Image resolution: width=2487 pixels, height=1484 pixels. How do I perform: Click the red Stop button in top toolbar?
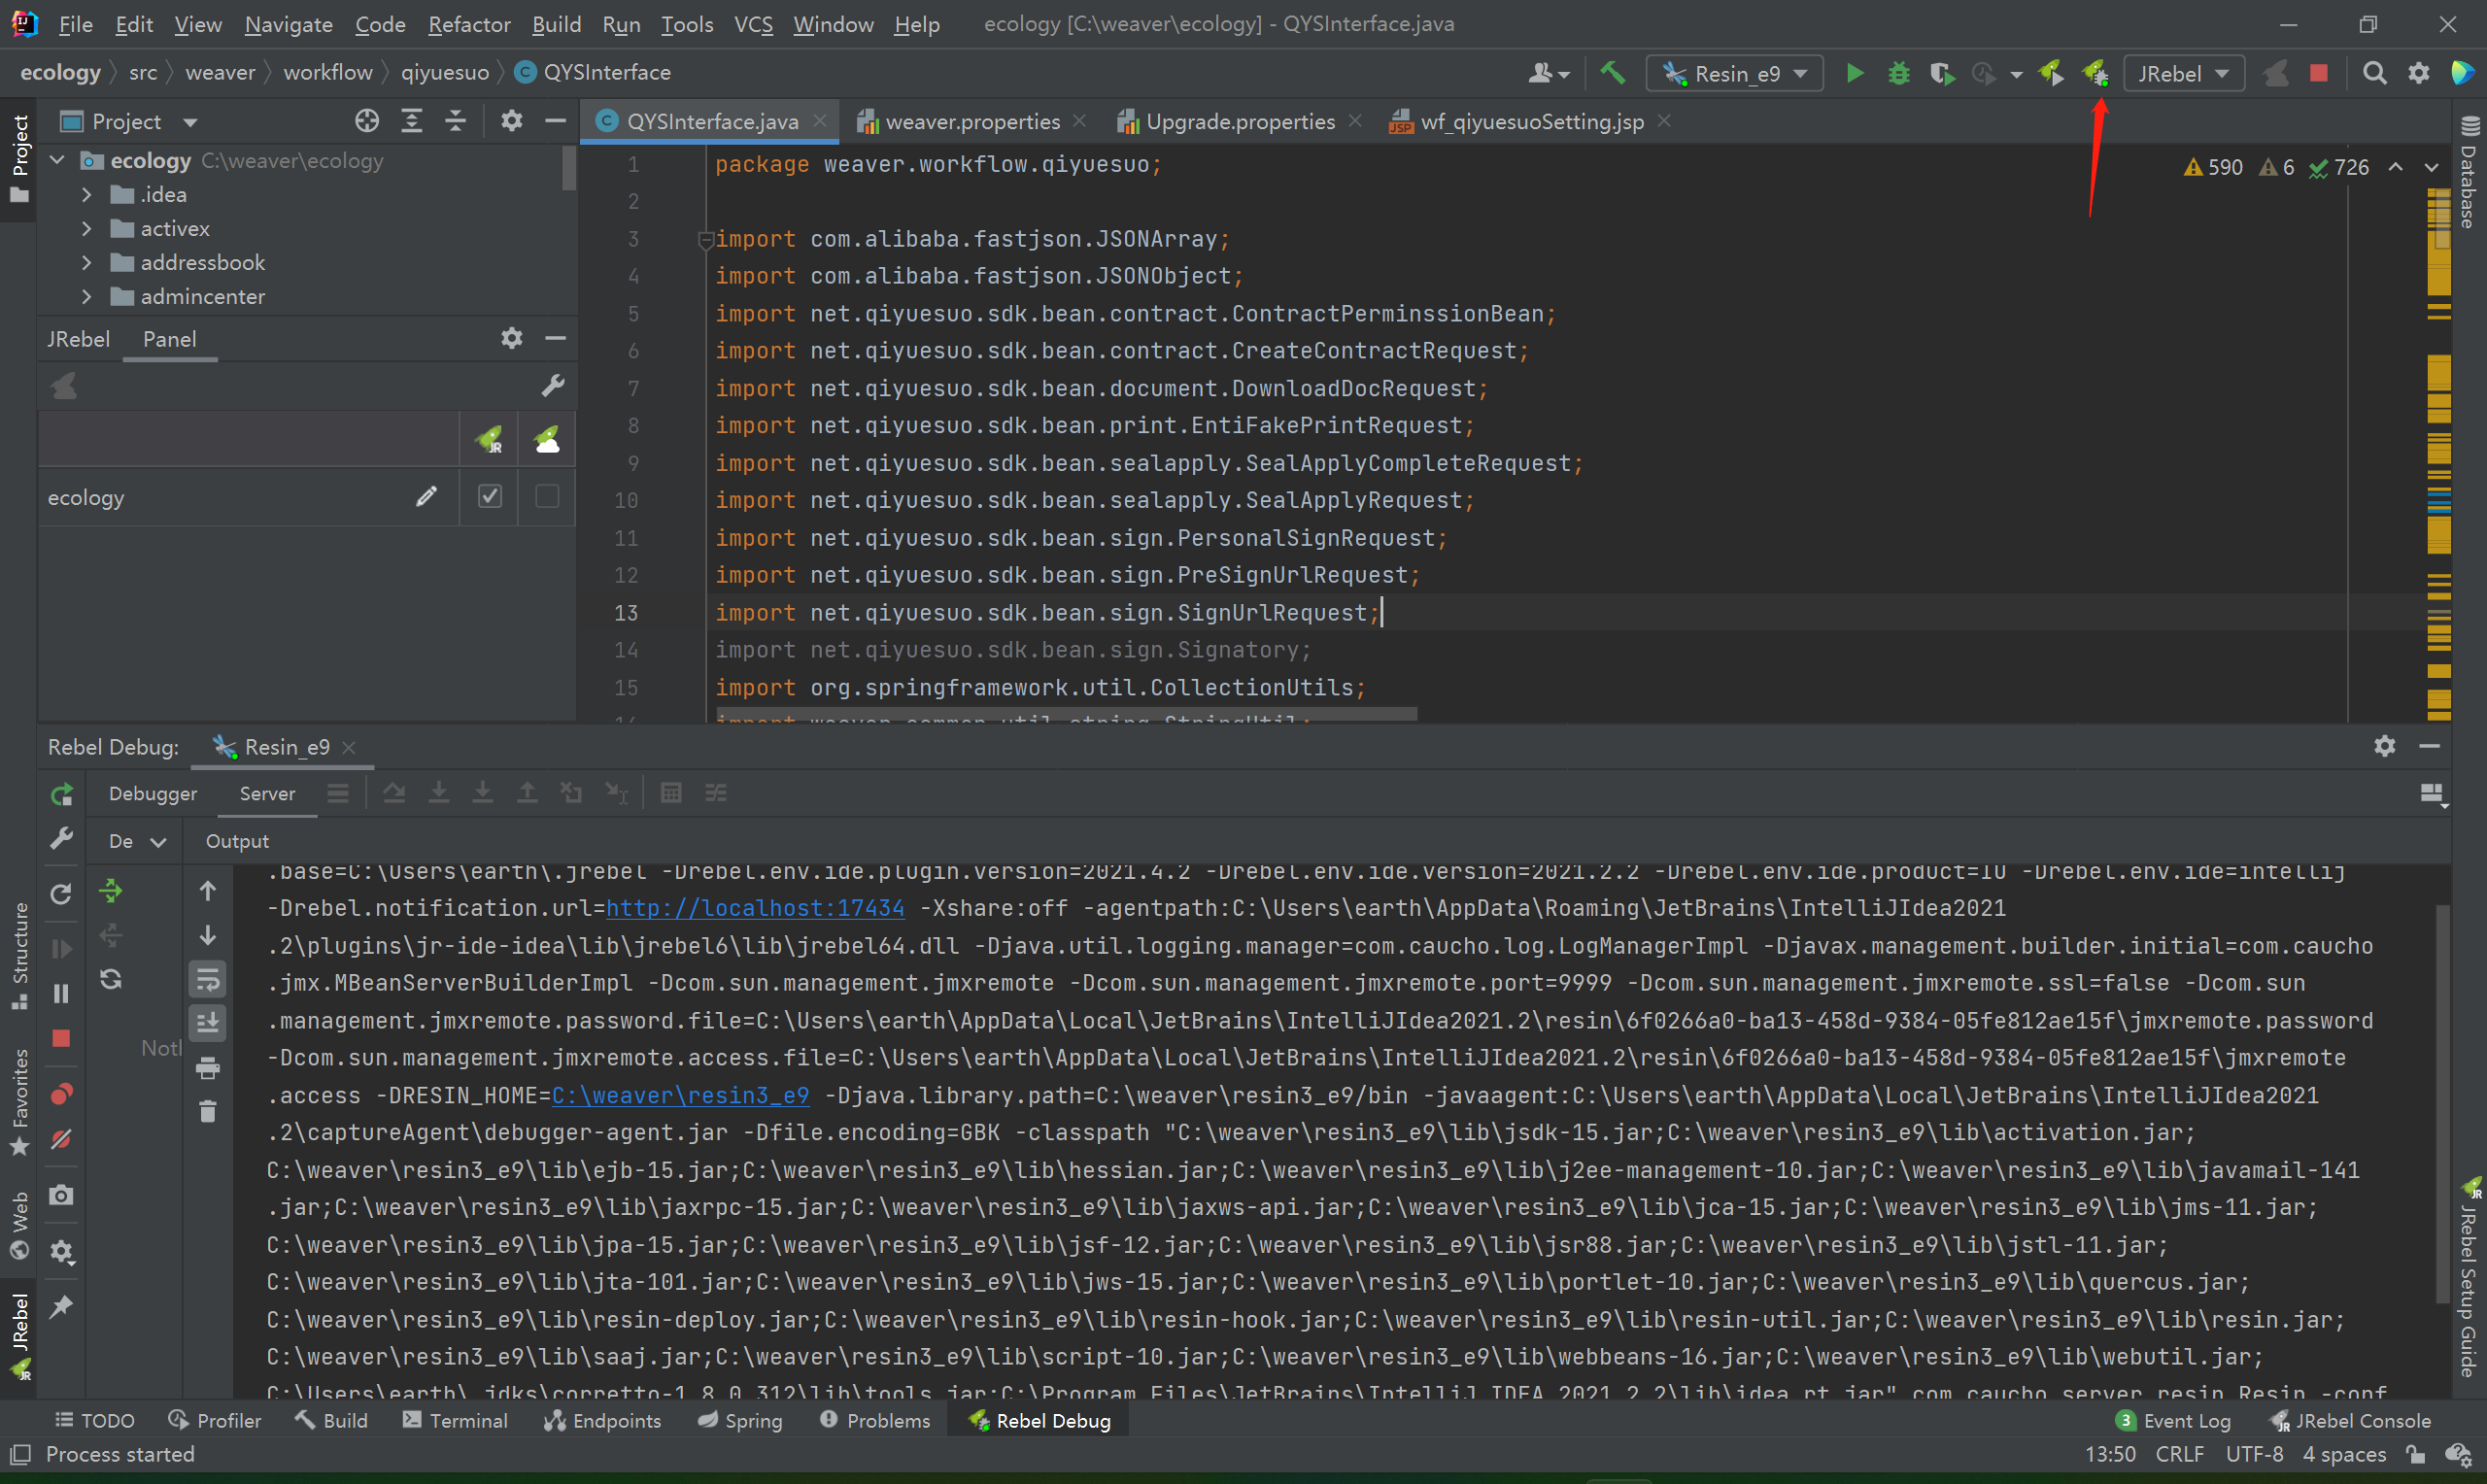(x=2318, y=73)
